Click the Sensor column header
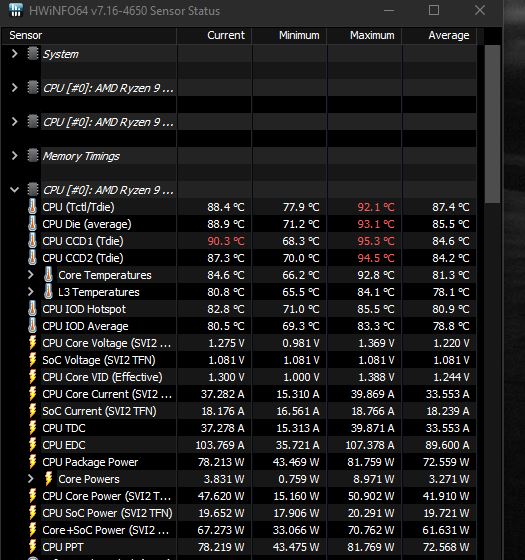The height and width of the screenshot is (560, 525). pos(89,35)
